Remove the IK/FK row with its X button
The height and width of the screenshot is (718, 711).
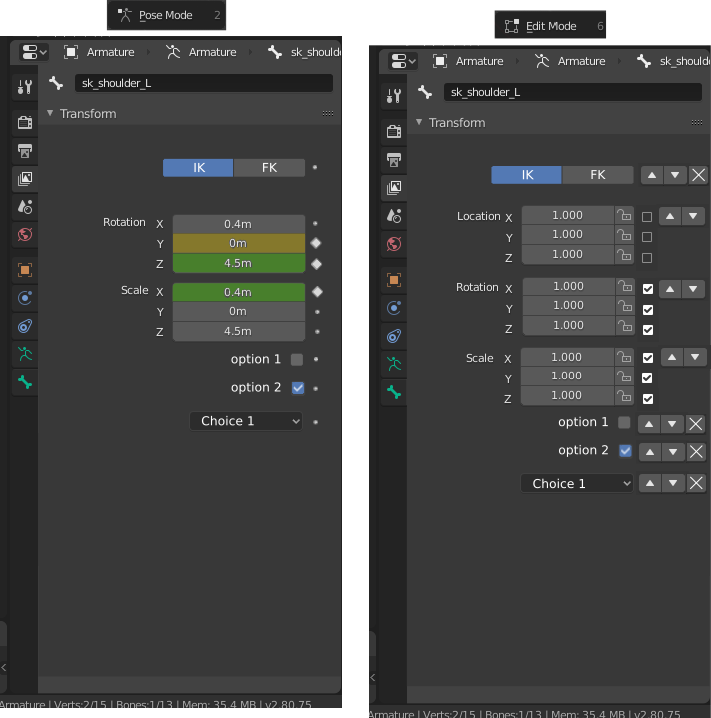[698, 175]
